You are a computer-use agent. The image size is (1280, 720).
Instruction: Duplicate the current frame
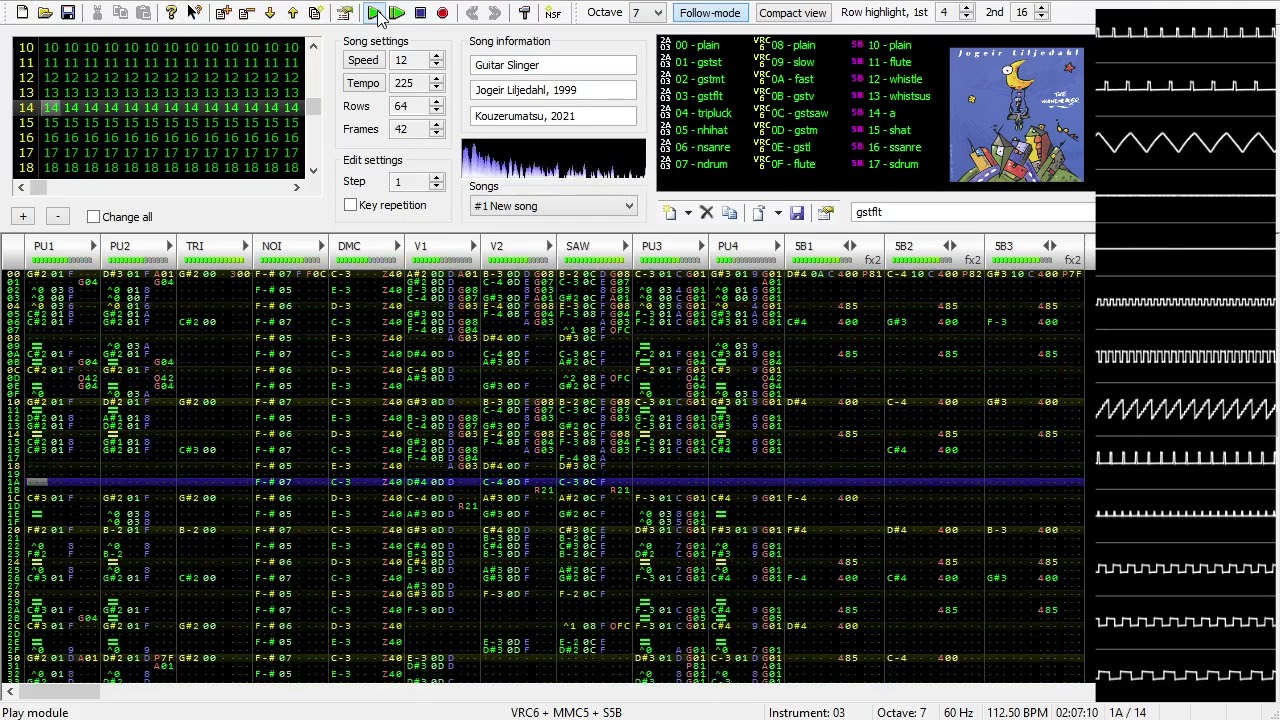315,13
